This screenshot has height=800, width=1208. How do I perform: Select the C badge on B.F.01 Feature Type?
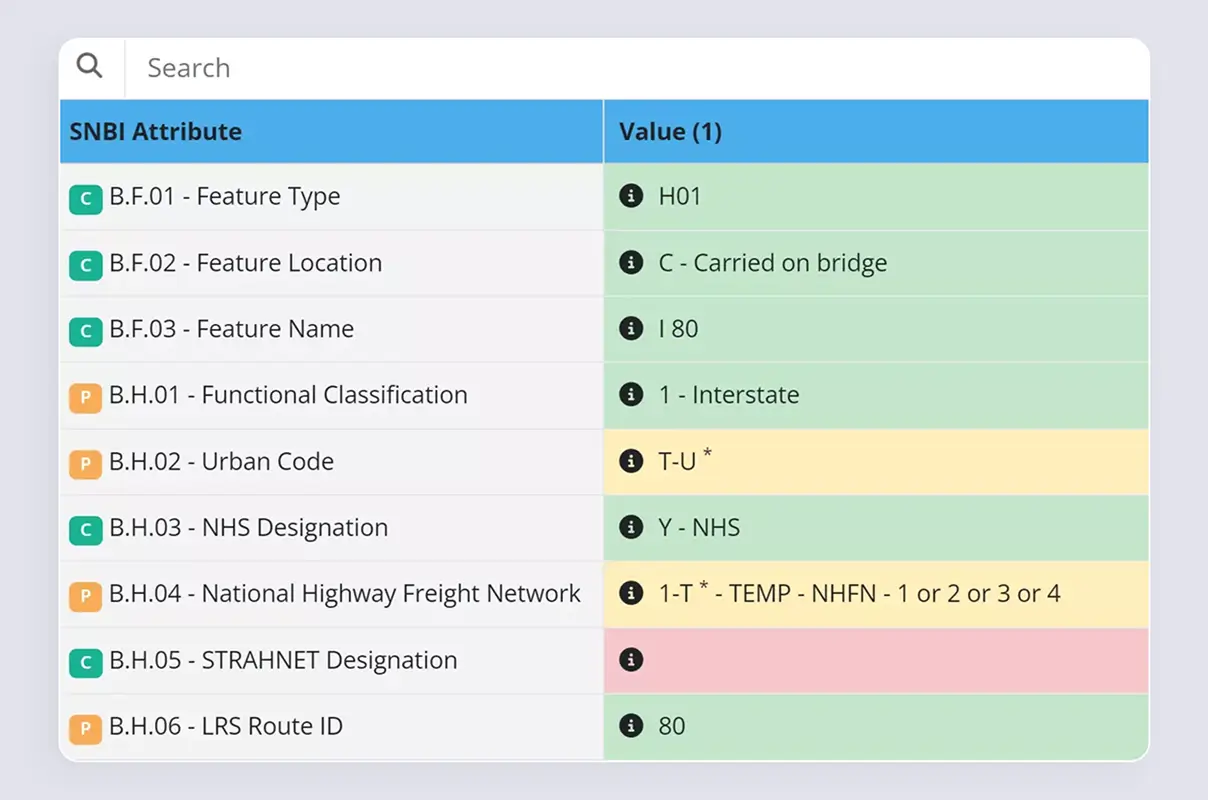click(x=85, y=199)
